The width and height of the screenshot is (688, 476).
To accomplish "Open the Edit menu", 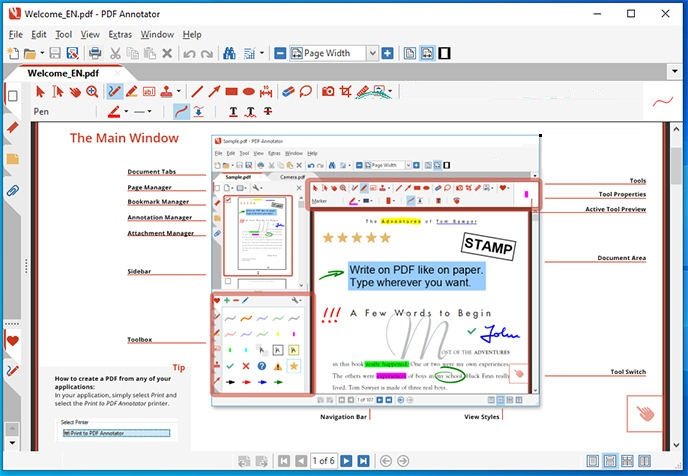I will [x=39, y=34].
